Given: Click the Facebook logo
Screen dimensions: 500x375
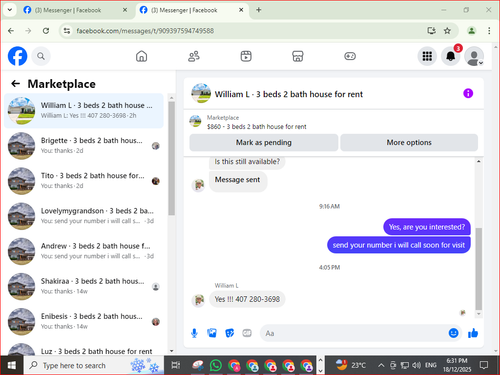Looking at the screenshot, I should pyautogui.click(x=17, y=56).
